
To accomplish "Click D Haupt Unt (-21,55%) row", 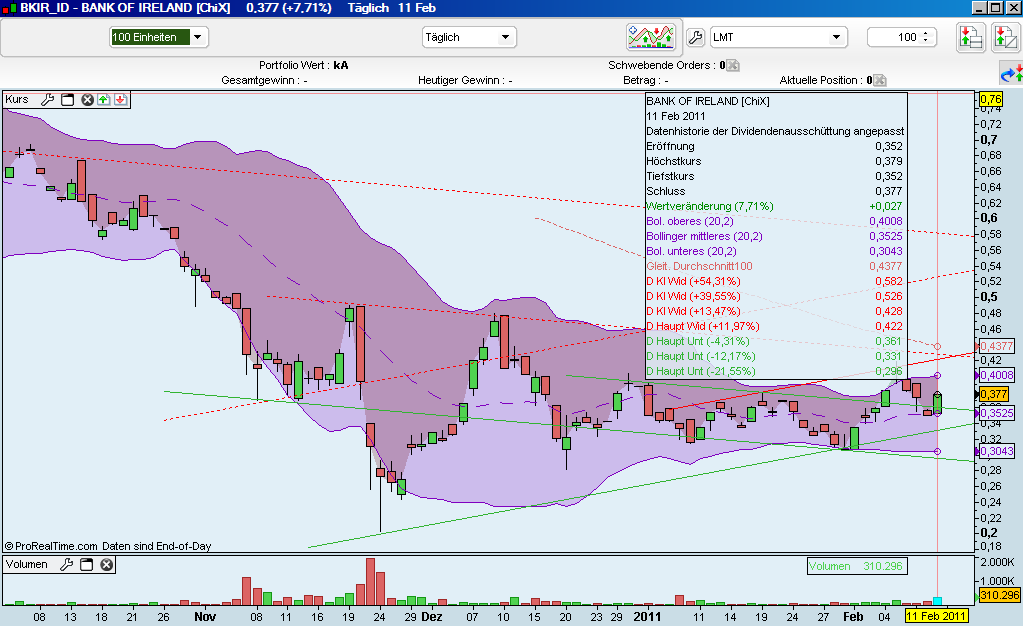I will 774,371.
